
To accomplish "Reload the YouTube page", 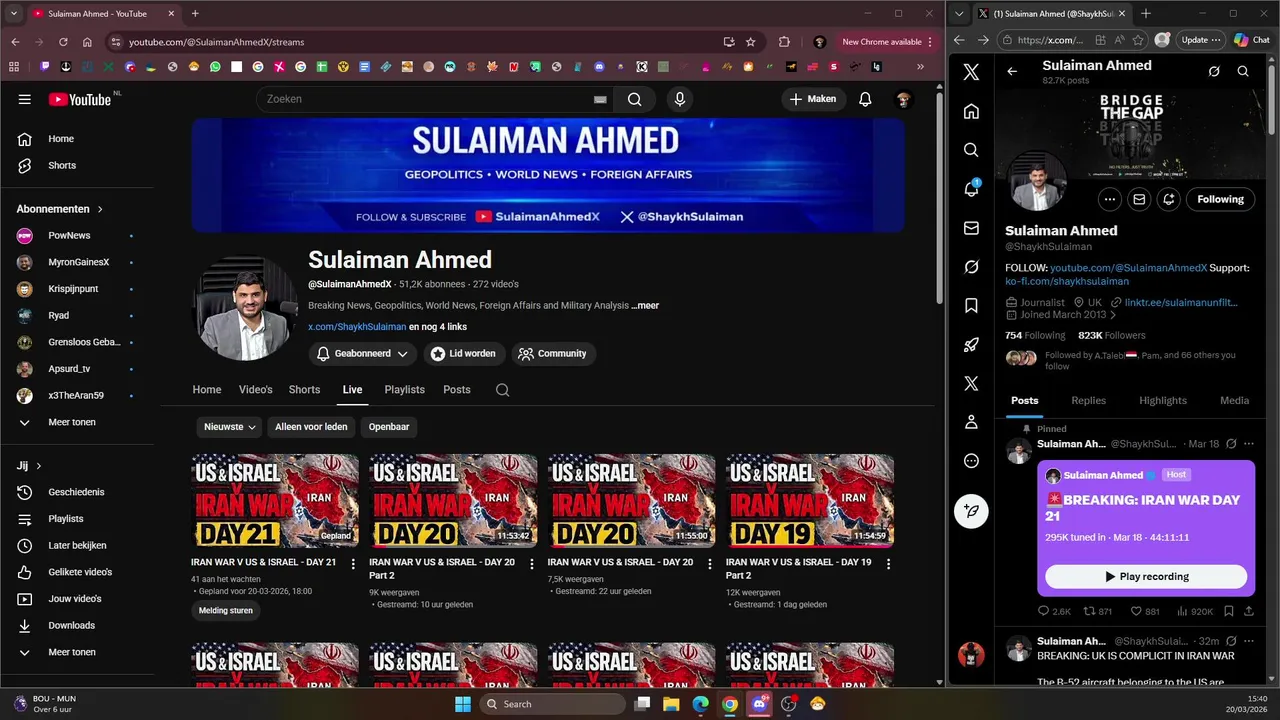I will (x=63, y=42).
